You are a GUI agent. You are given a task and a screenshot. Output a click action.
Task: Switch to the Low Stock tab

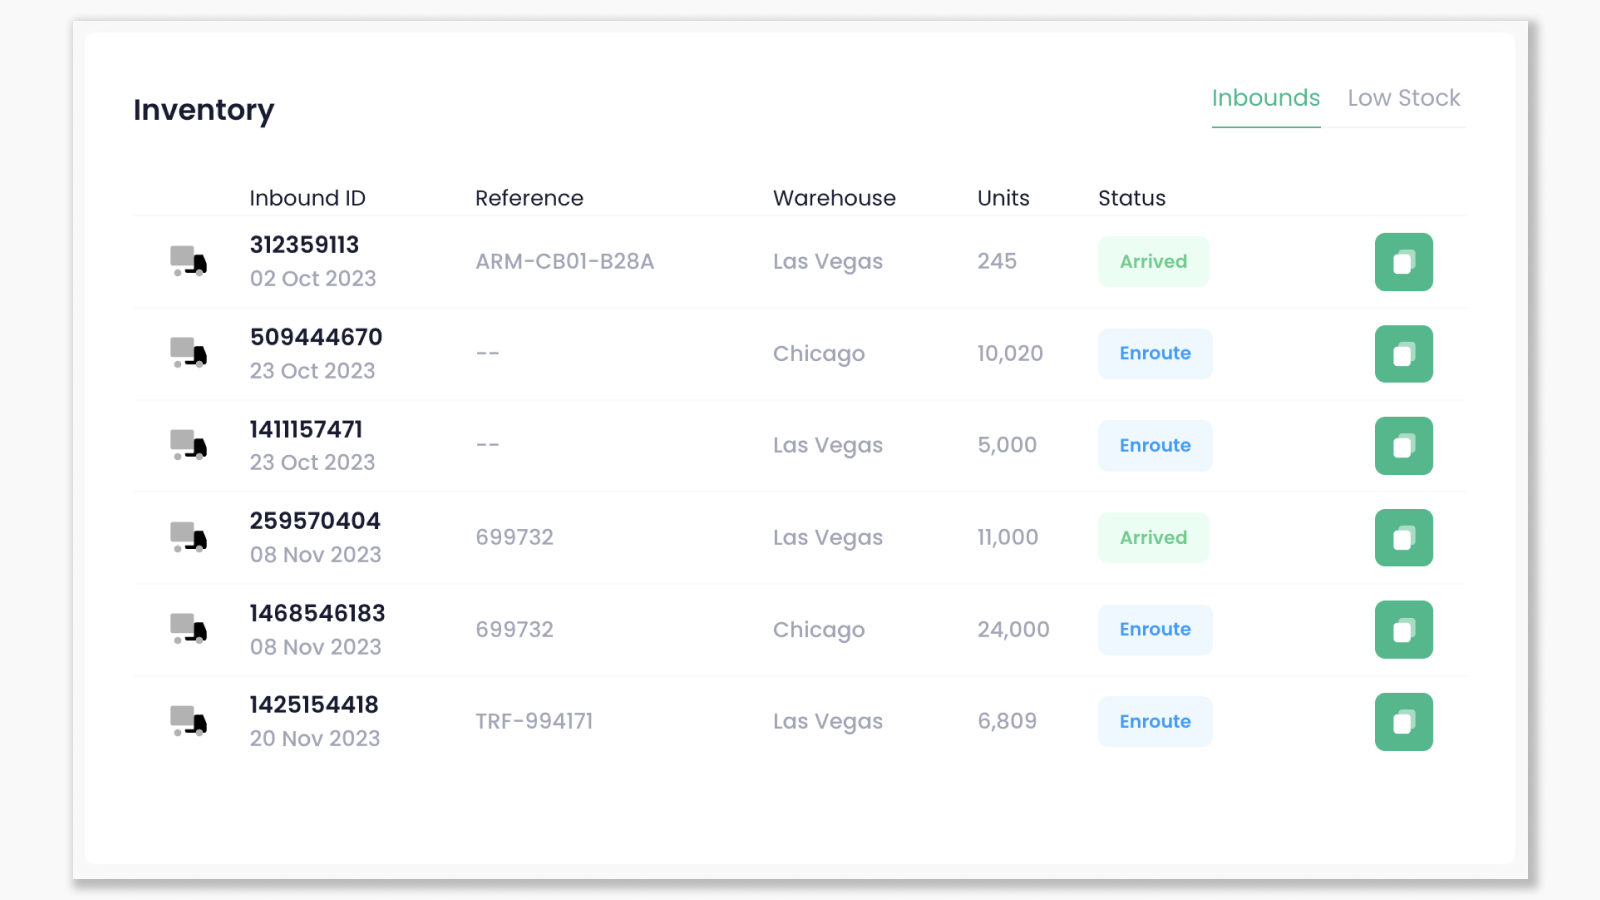(x=1403, y=98)
